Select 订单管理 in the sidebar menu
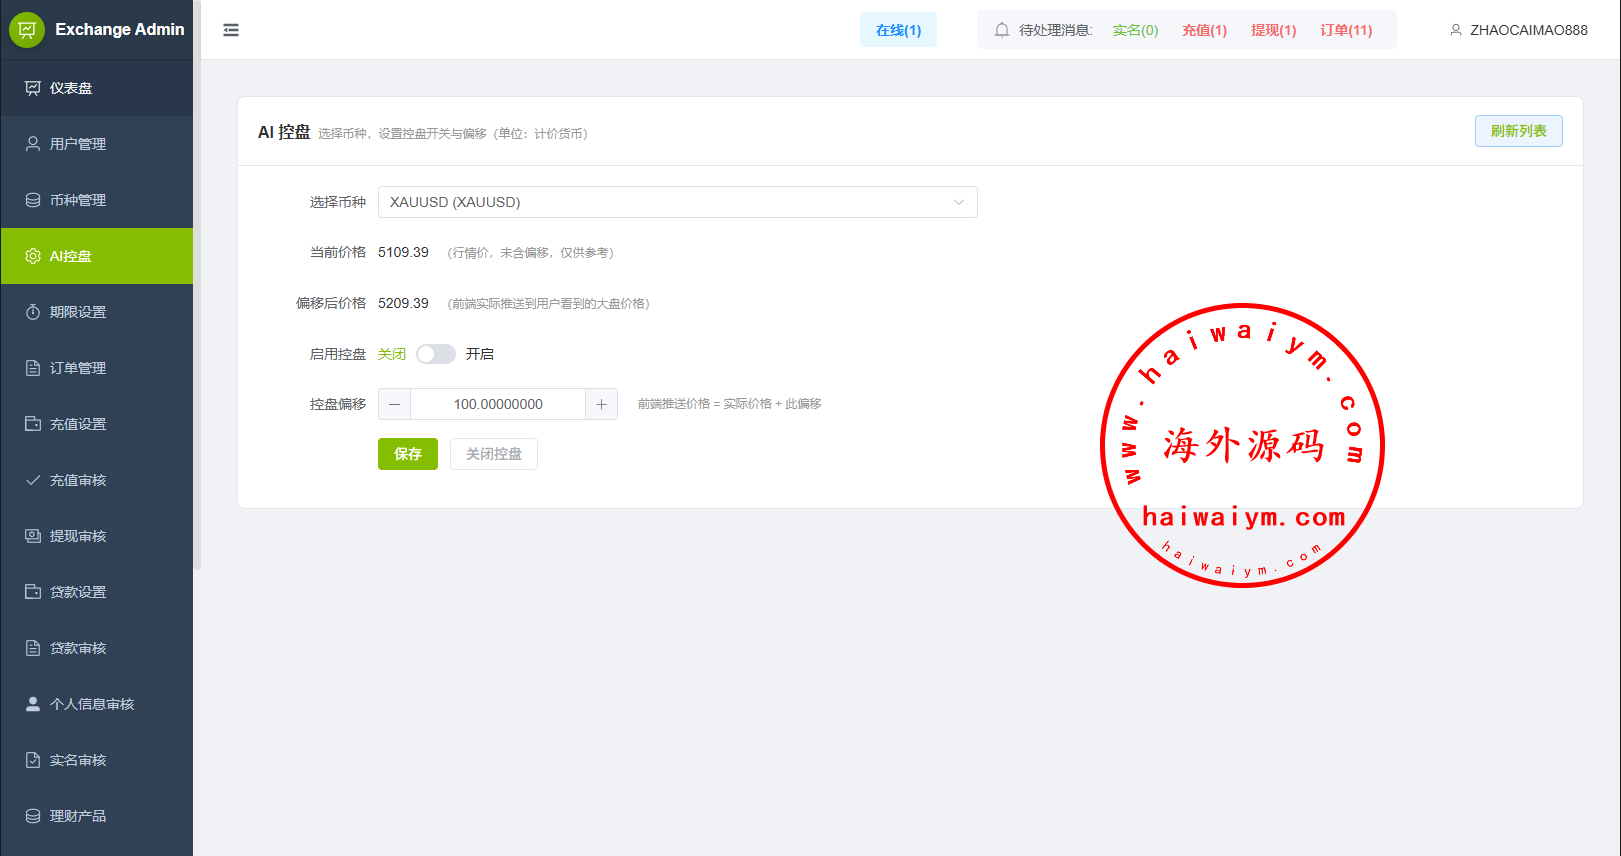 point(78,368)
